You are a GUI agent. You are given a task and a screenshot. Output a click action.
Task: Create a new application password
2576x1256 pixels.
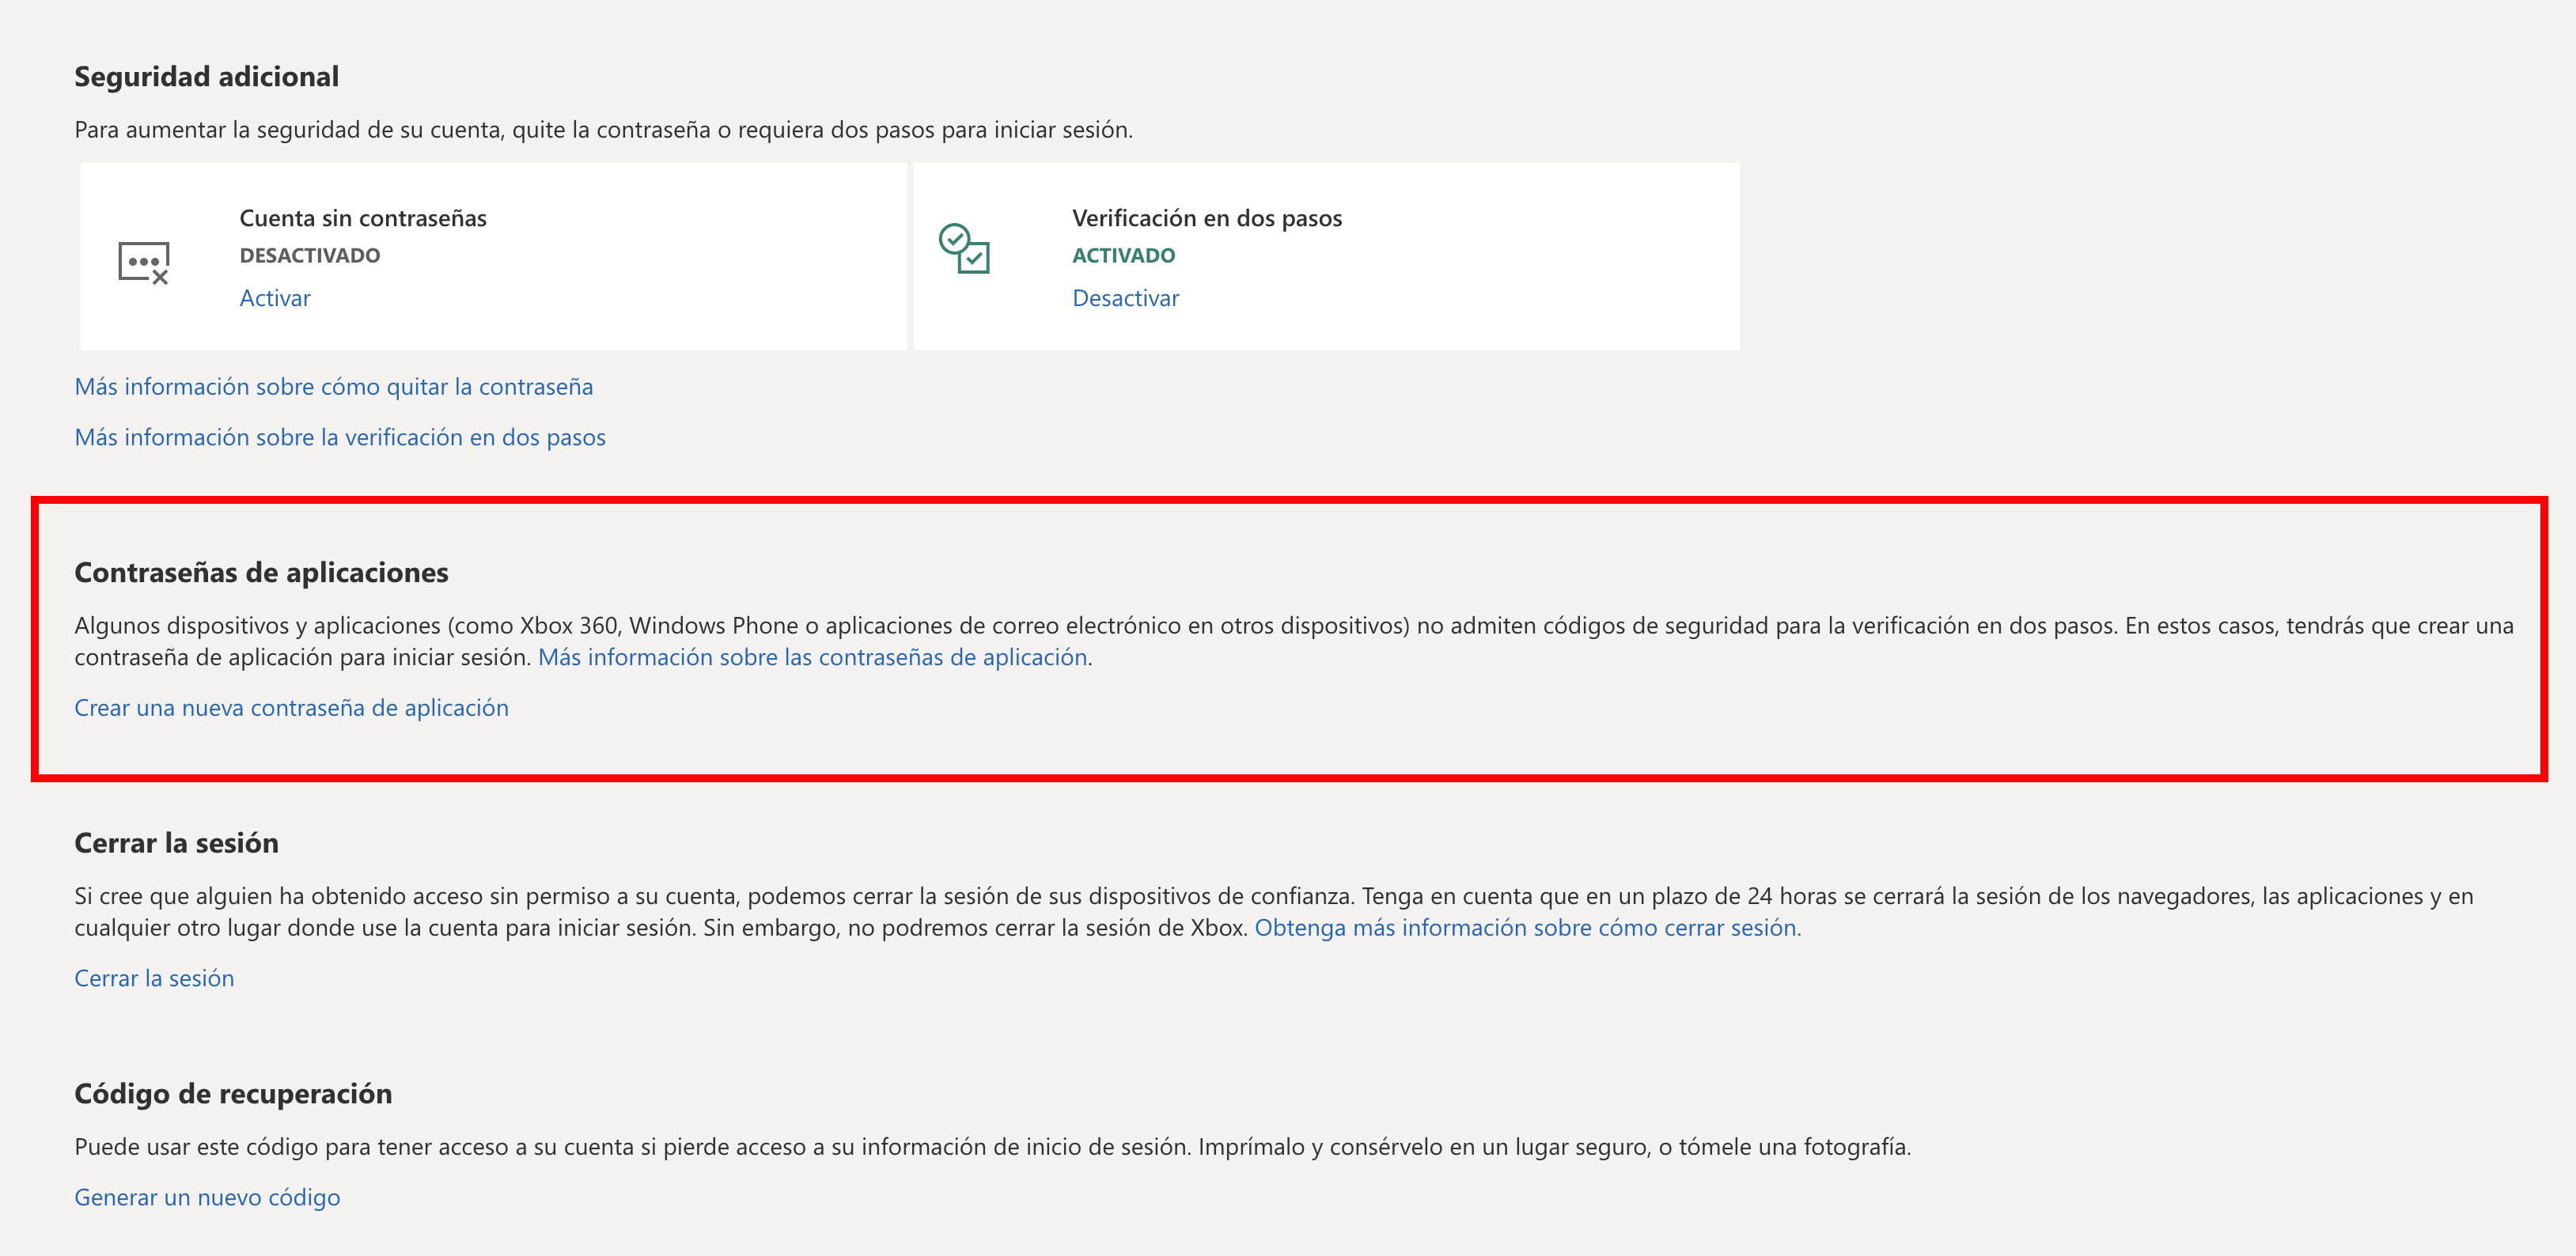click(291, 708)
